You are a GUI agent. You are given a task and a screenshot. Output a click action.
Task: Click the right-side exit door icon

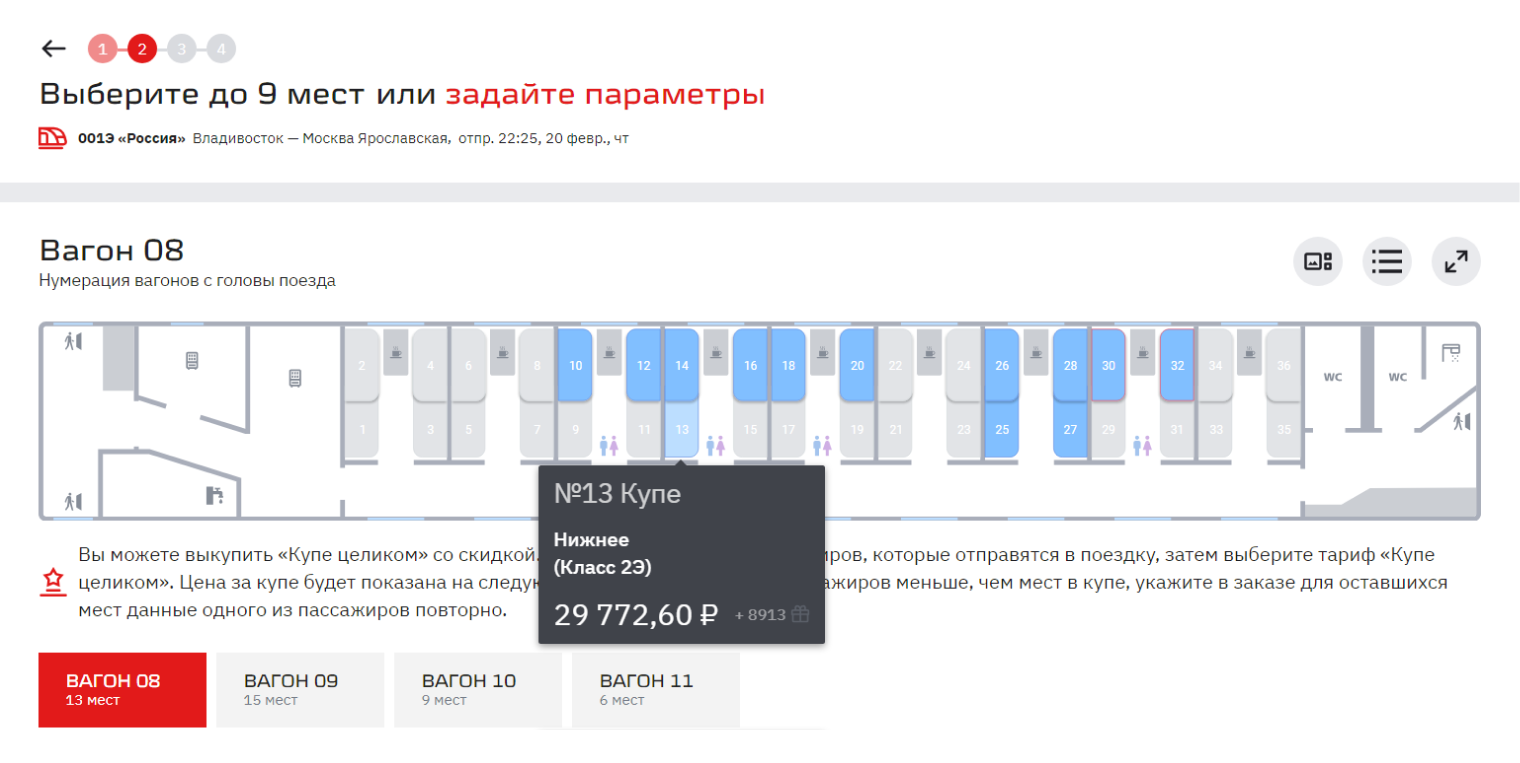(1462, 421)
